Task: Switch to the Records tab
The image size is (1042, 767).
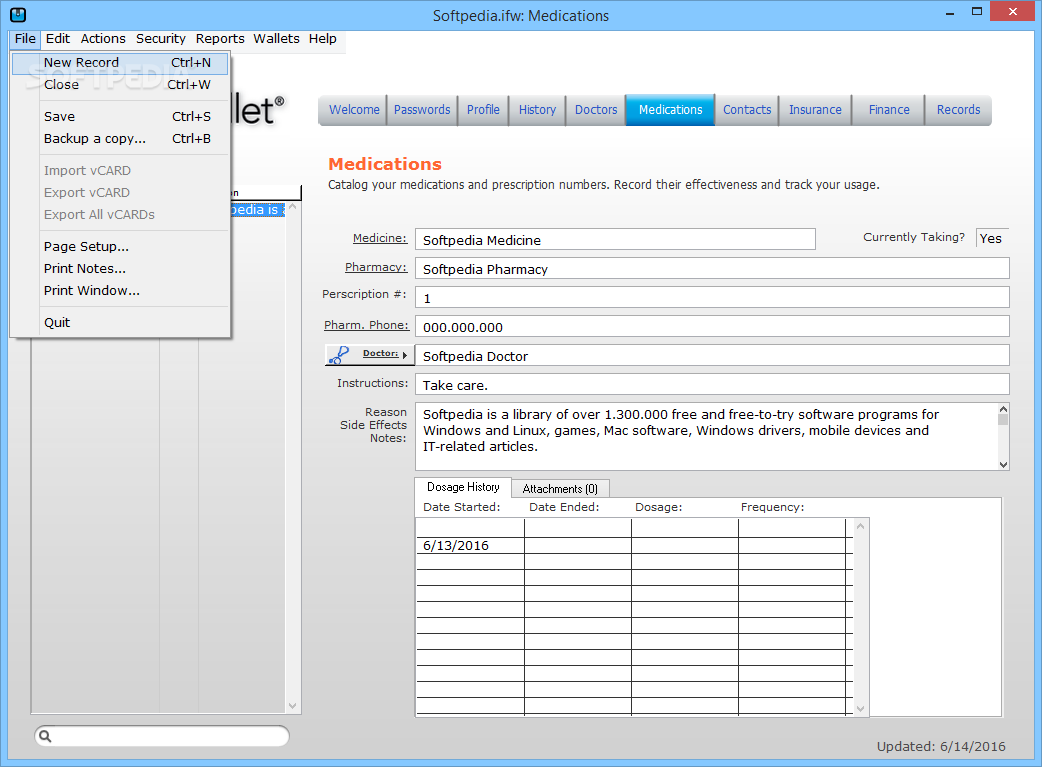Action: tap(958, 110)
